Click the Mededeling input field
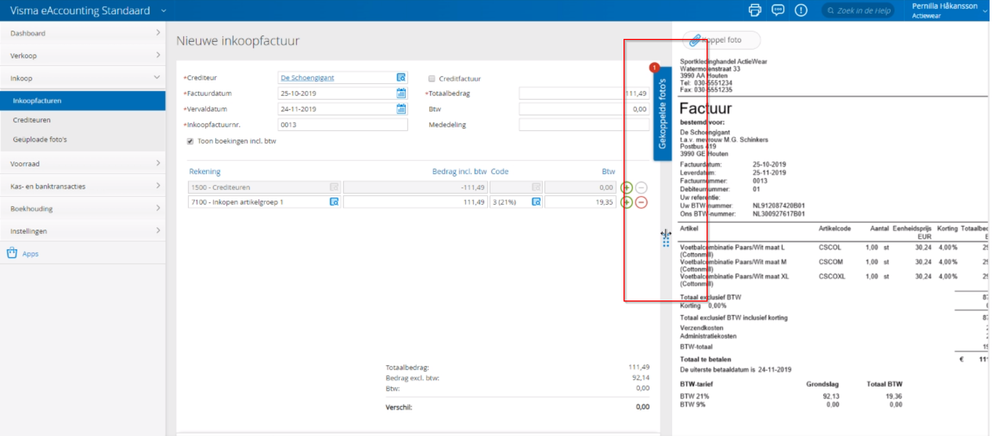Image resolution: width=999 pixels, height=436 pixels. (584, 124)
